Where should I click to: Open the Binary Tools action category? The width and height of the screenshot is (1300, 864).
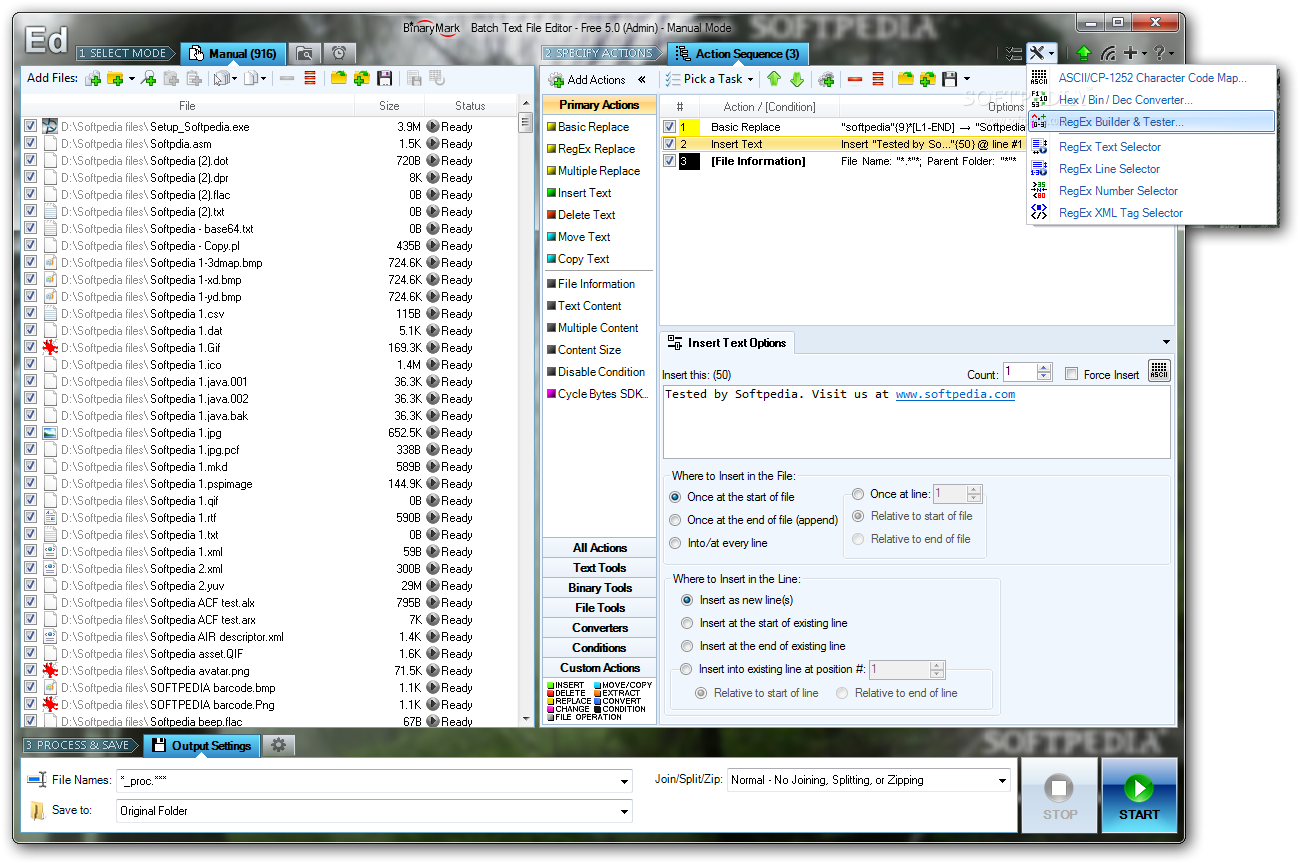[x=599, y=588]
